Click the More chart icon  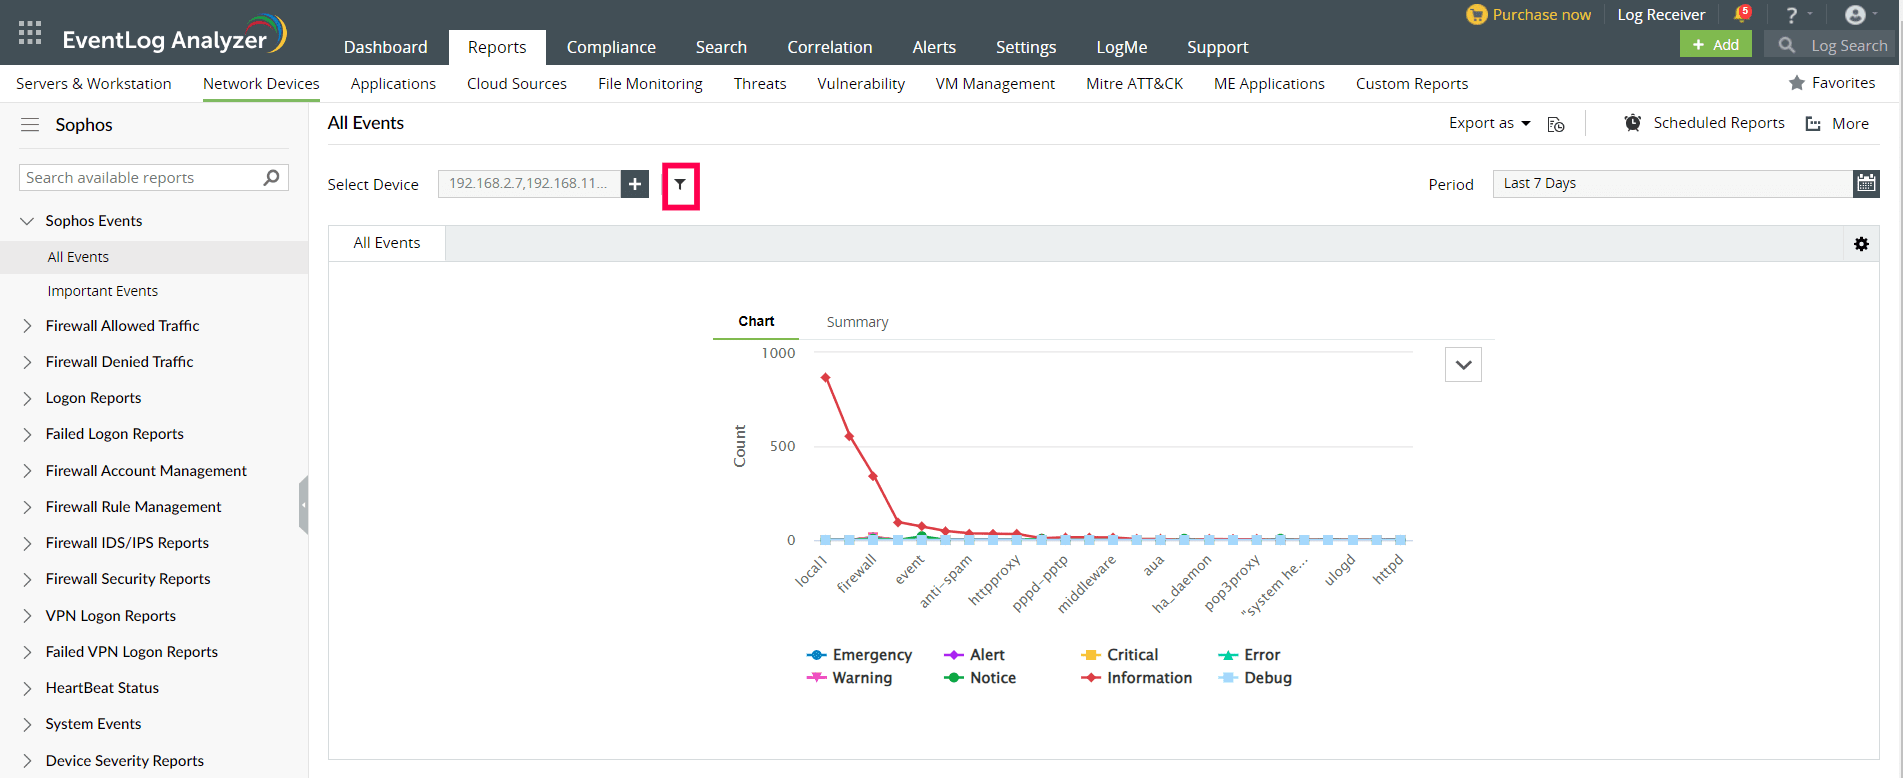point(1813,124)
